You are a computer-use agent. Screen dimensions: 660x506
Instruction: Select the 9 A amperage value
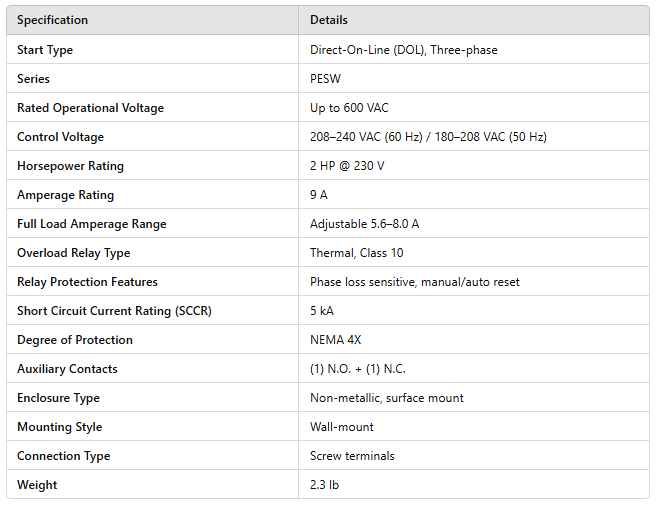(318, 195)
